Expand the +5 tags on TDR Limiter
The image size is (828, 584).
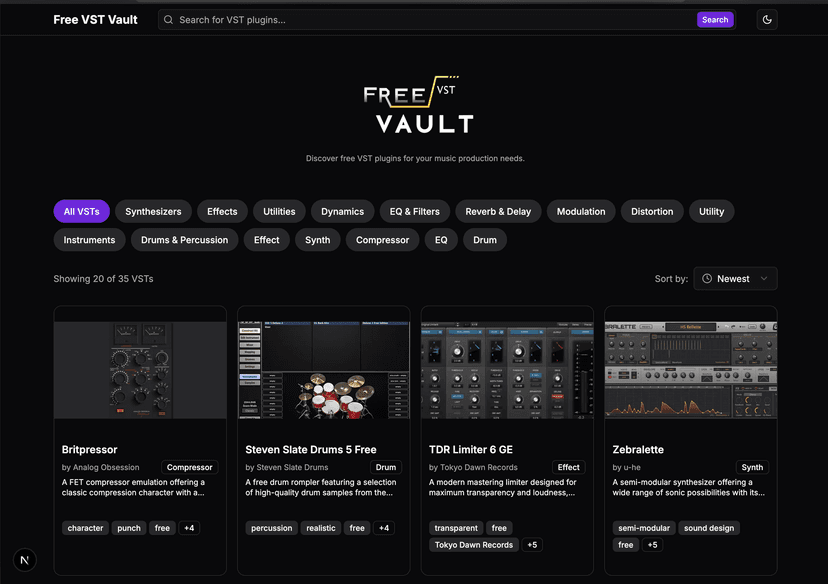532,545
